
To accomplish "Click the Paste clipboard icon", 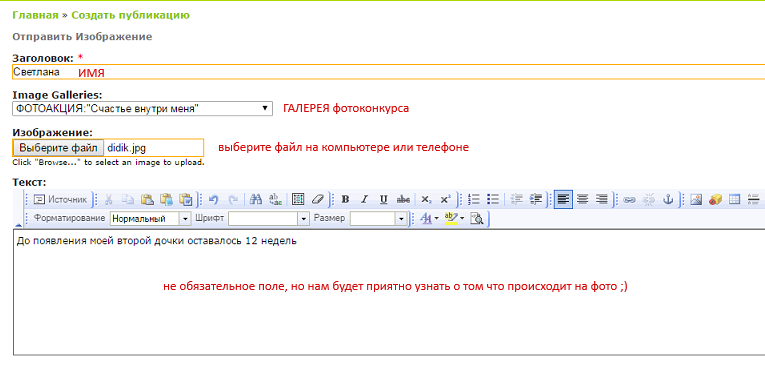I will (147, 199).
